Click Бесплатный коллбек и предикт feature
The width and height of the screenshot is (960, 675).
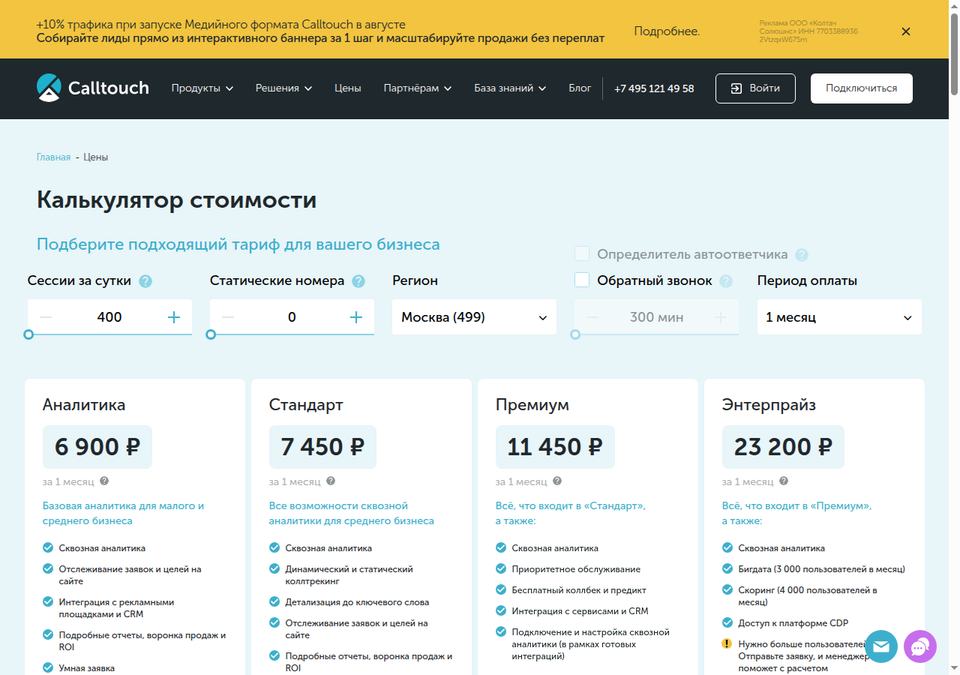[579, 590]
